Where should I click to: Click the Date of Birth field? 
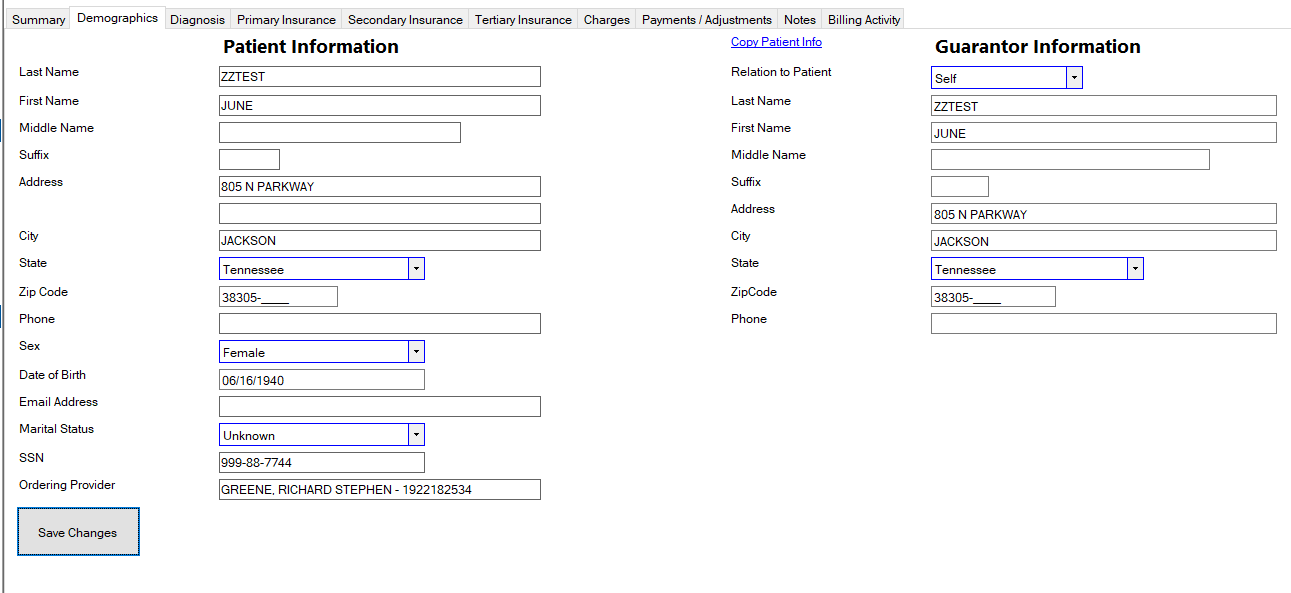point(321,380)
